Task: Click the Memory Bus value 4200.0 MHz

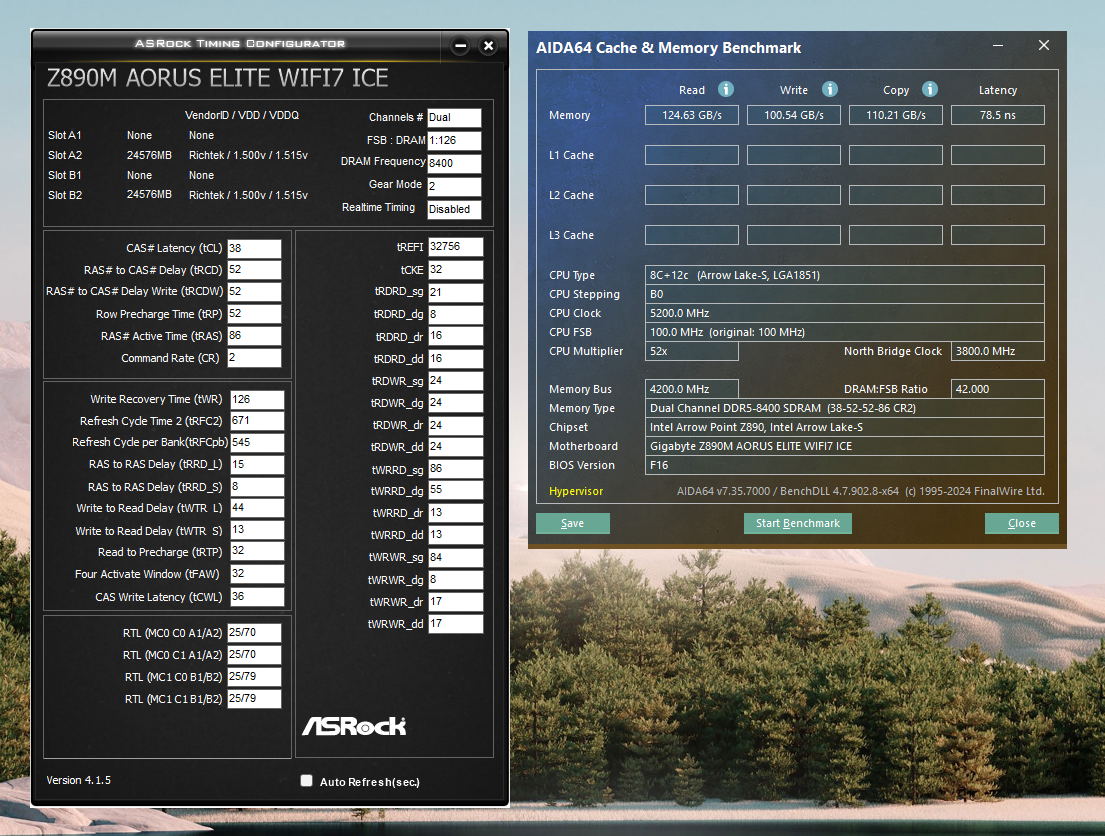Action: coord(691,389)
